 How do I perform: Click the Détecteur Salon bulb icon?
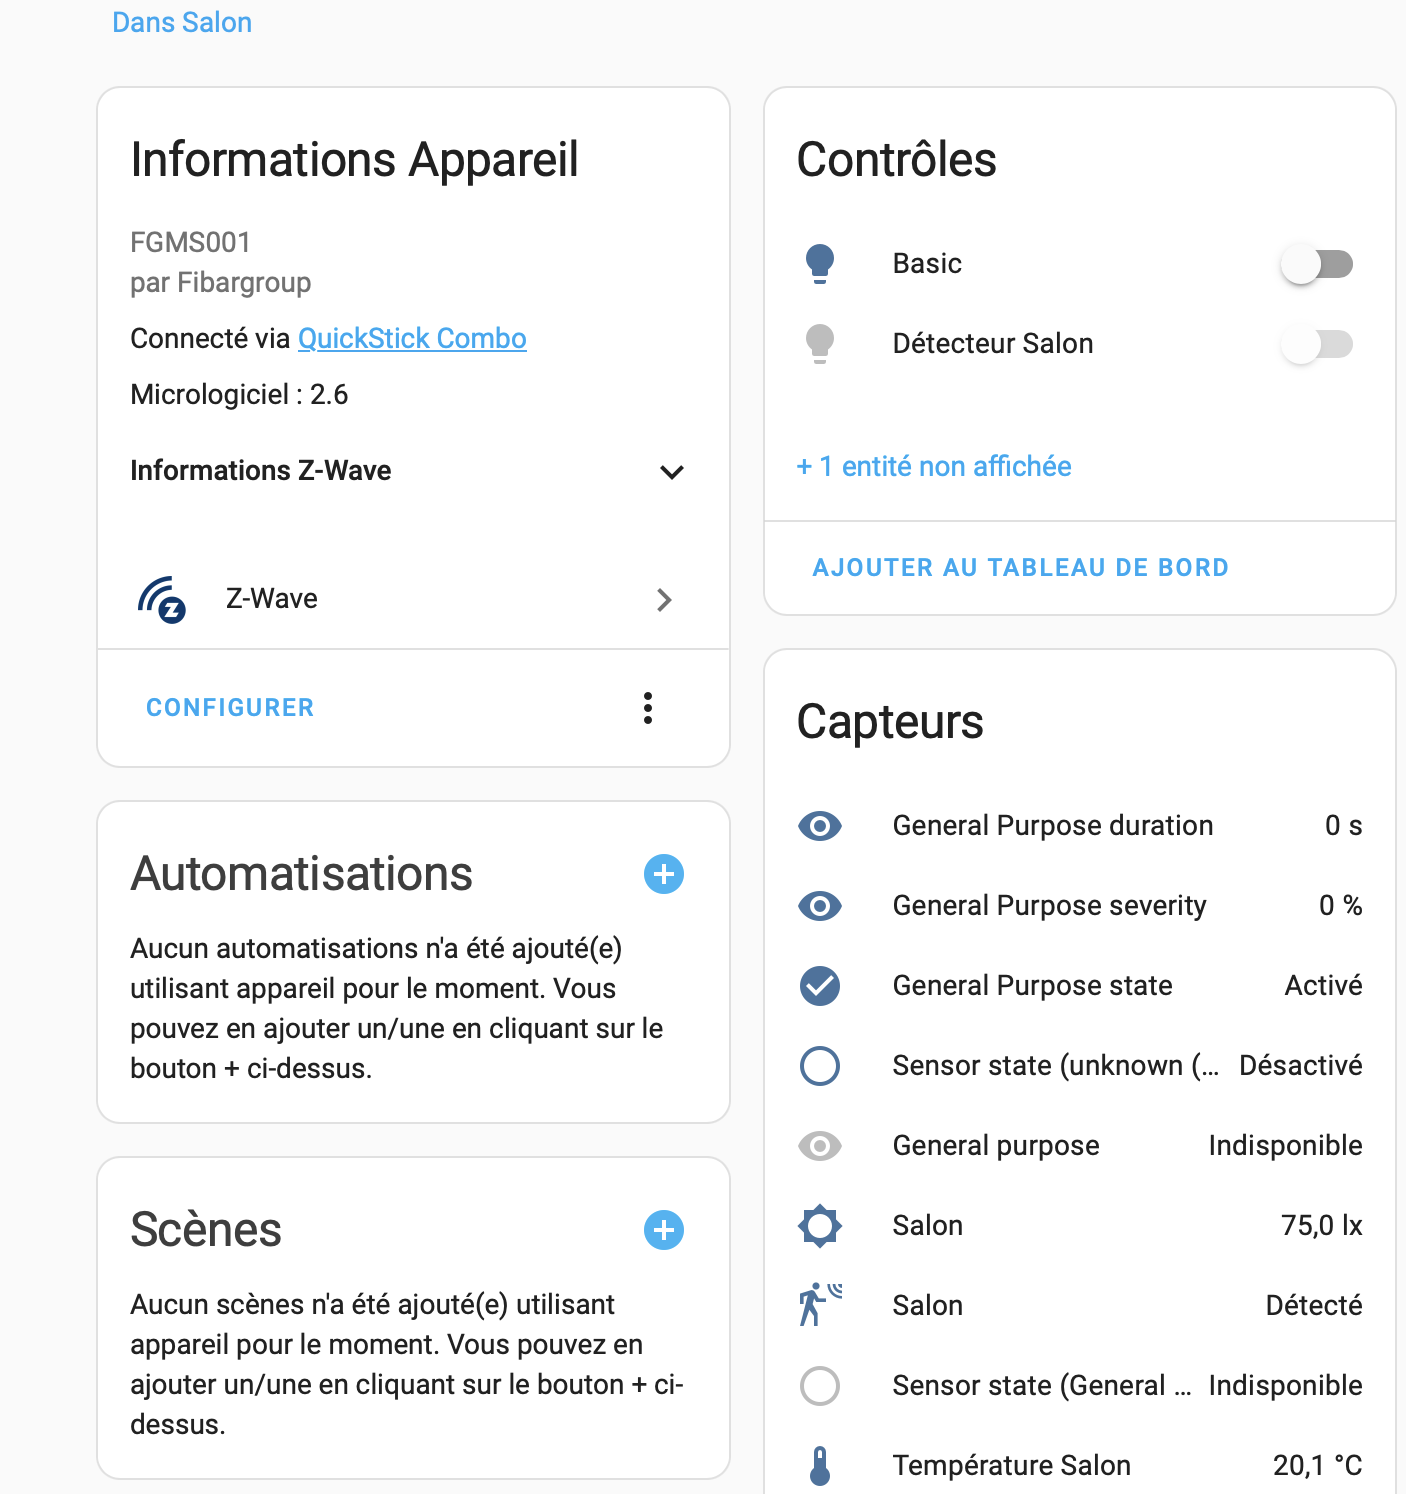(820, 344)
